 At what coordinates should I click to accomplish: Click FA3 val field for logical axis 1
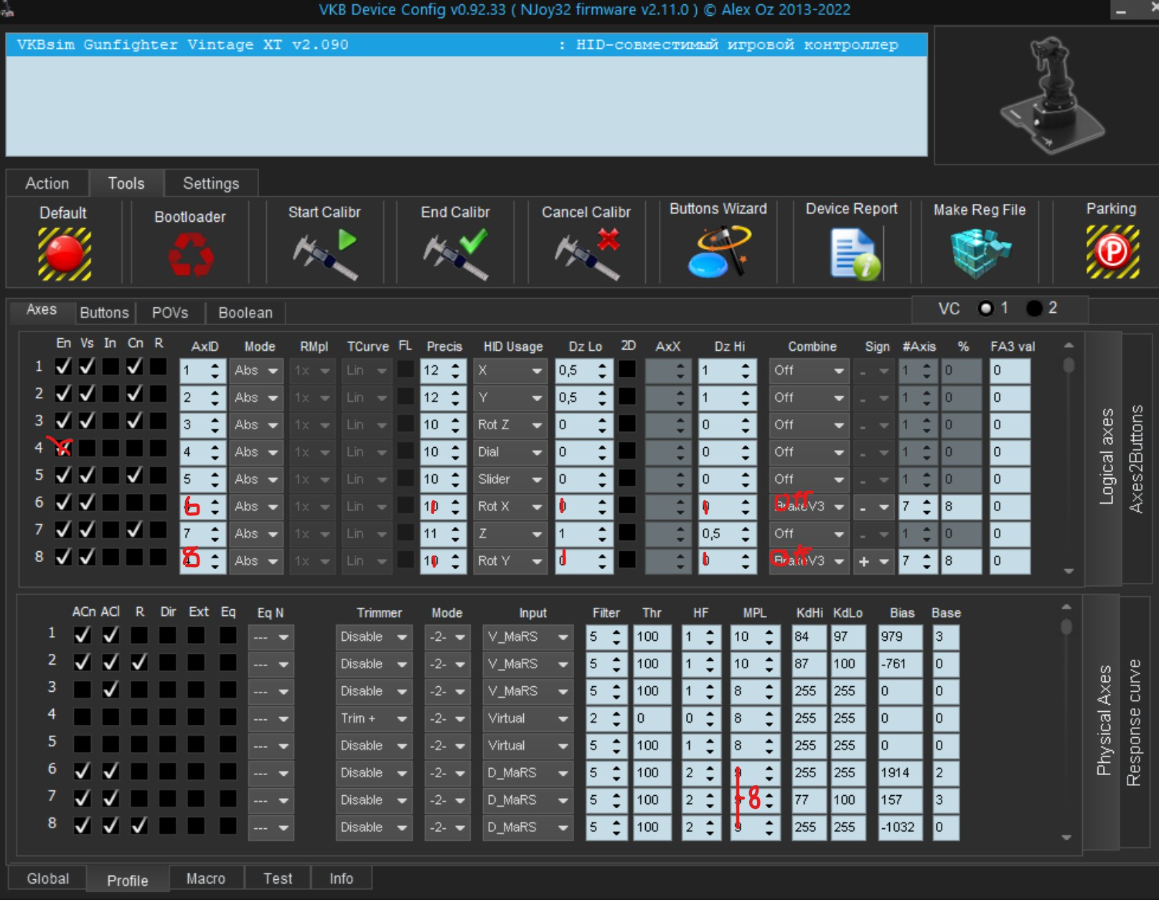click(x=1010, y=370)
